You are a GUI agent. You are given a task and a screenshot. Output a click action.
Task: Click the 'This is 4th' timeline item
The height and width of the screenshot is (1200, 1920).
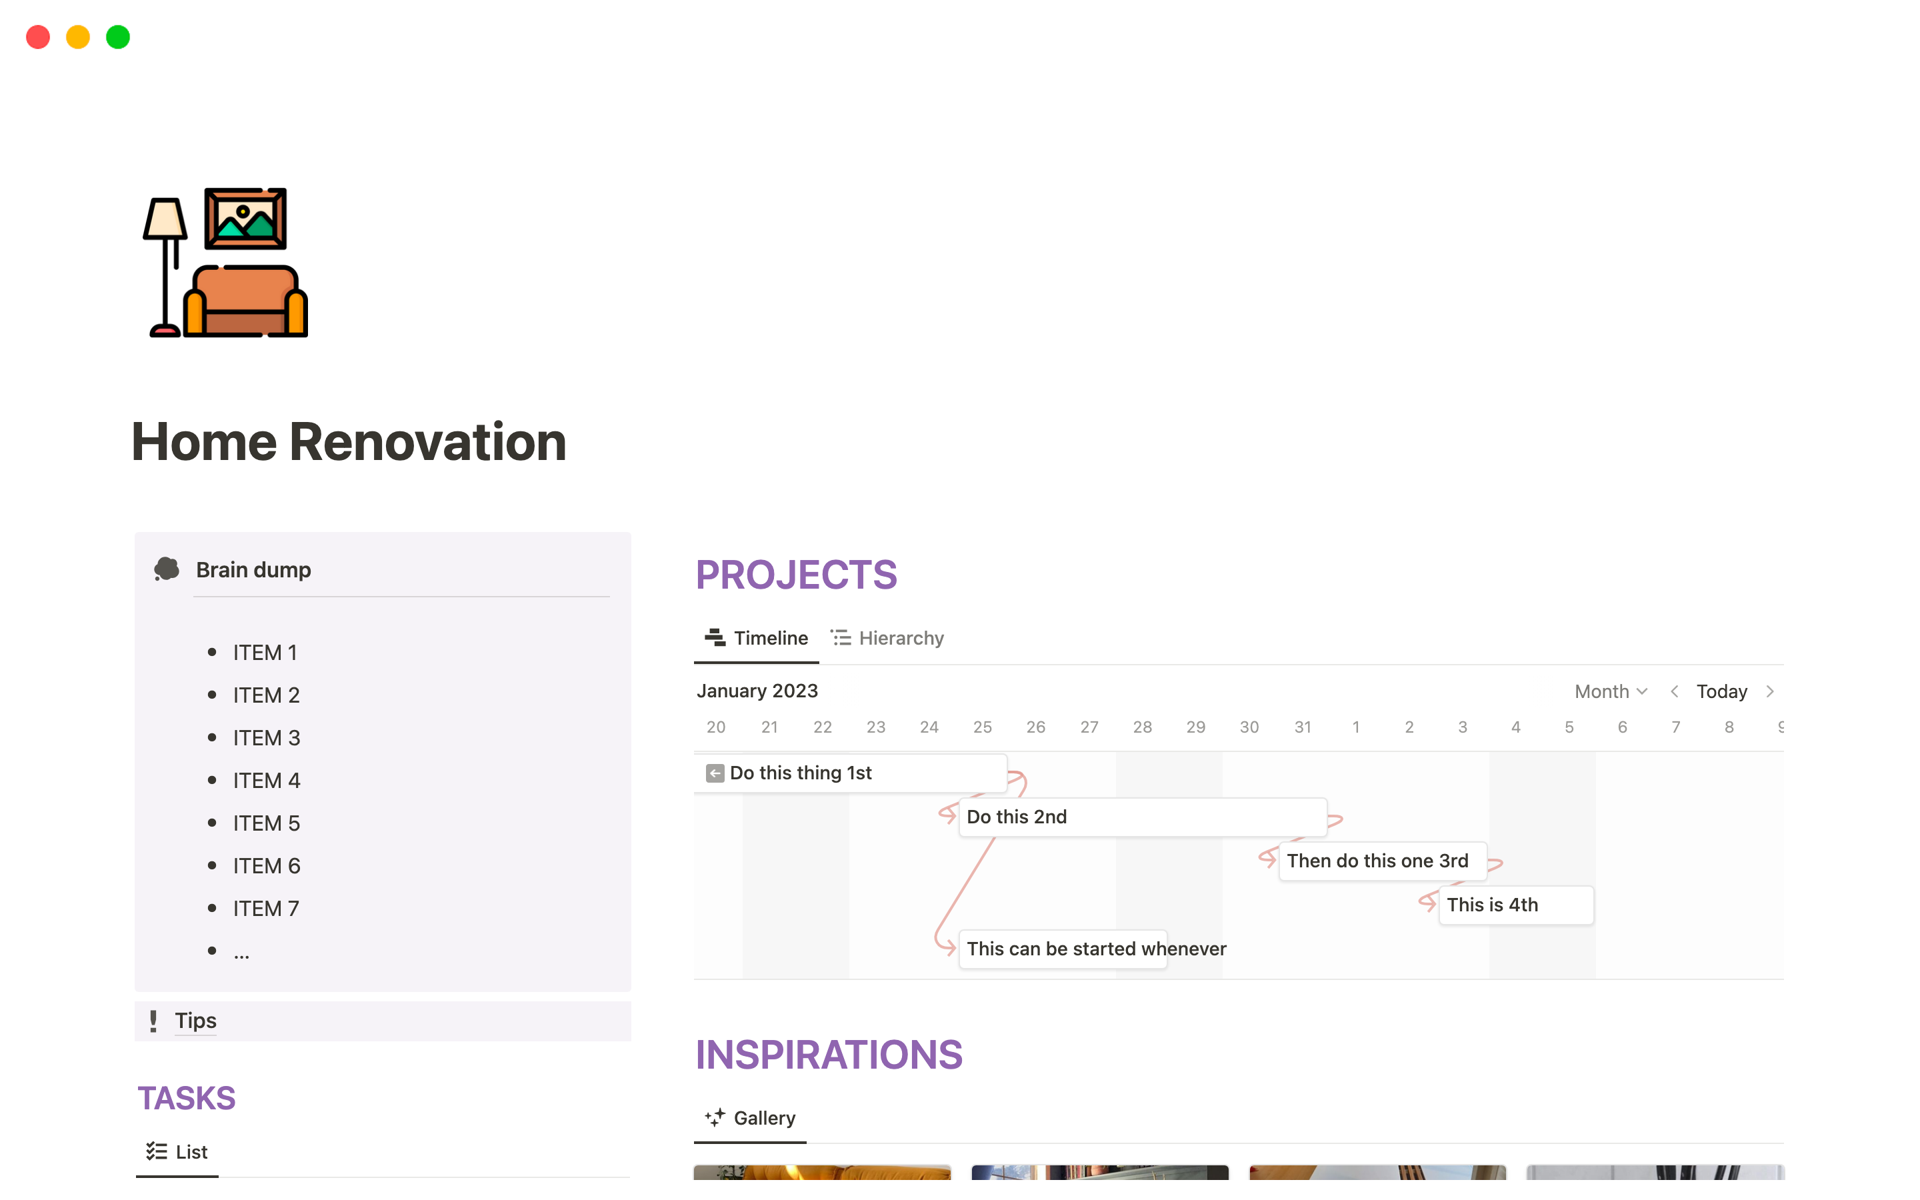tap(1515, 905)
